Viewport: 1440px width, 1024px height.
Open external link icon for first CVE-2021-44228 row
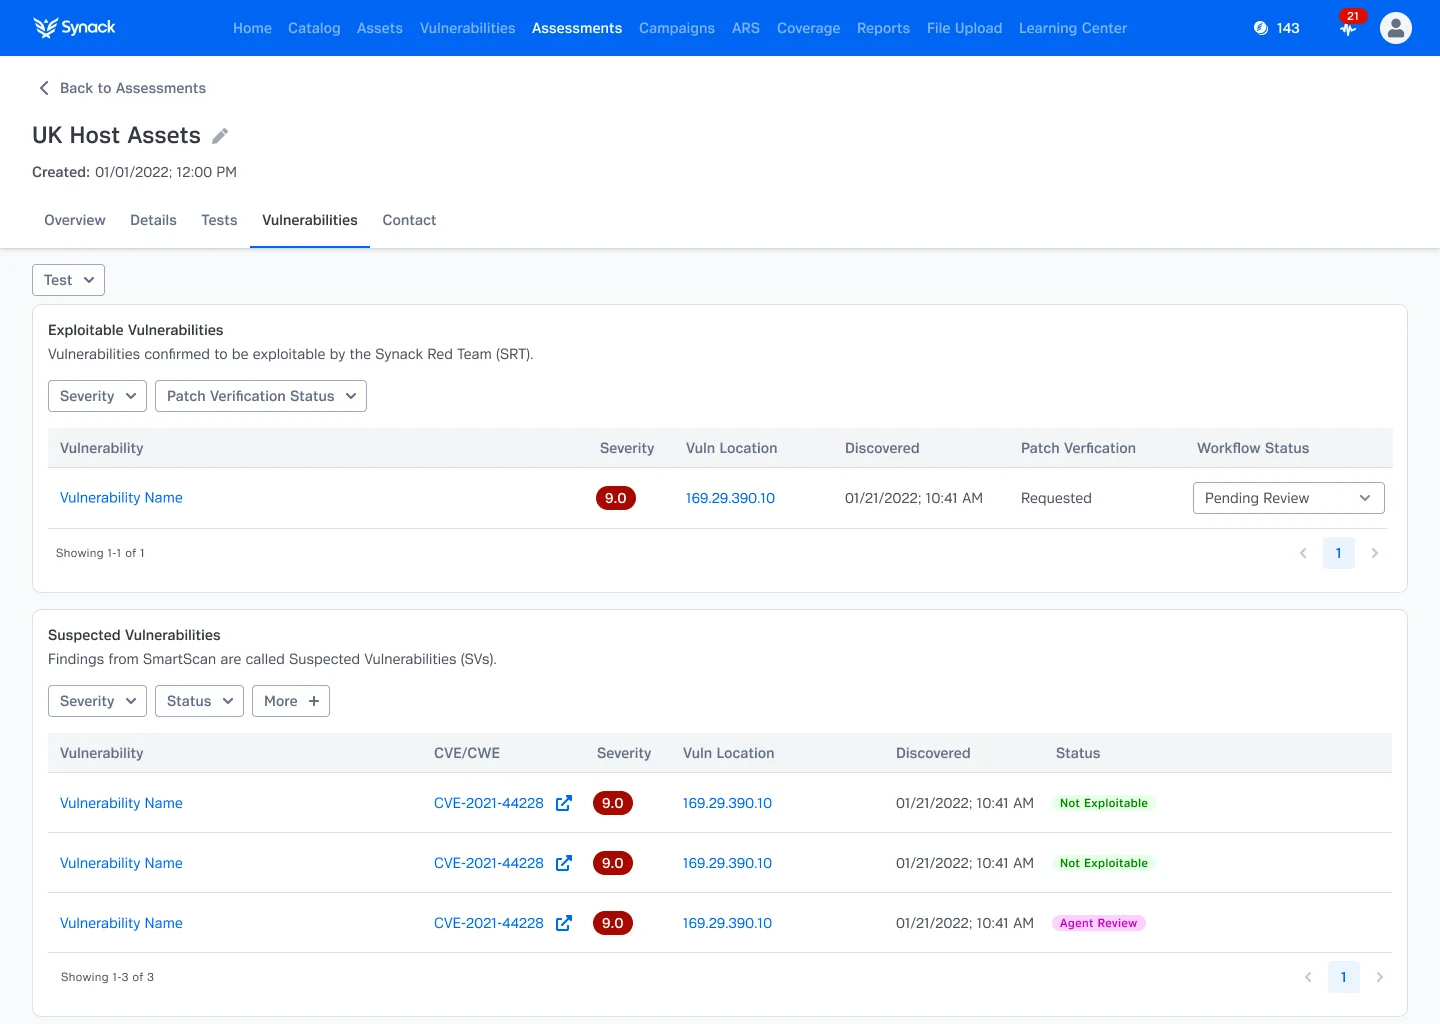(564, 803)
